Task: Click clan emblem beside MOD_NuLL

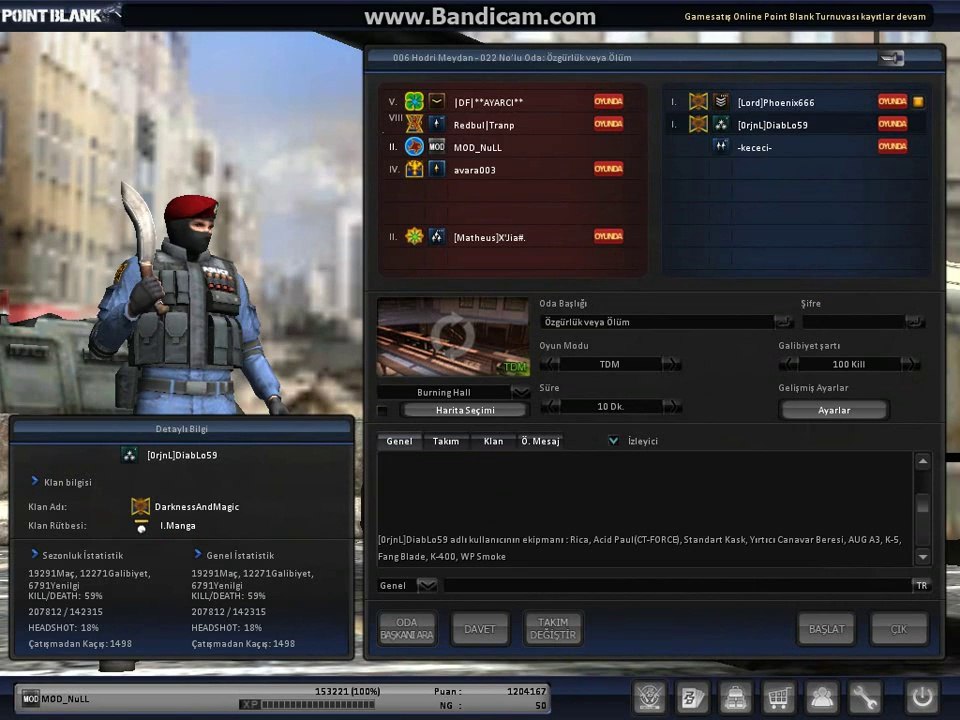Action: [x=414, y=147]
